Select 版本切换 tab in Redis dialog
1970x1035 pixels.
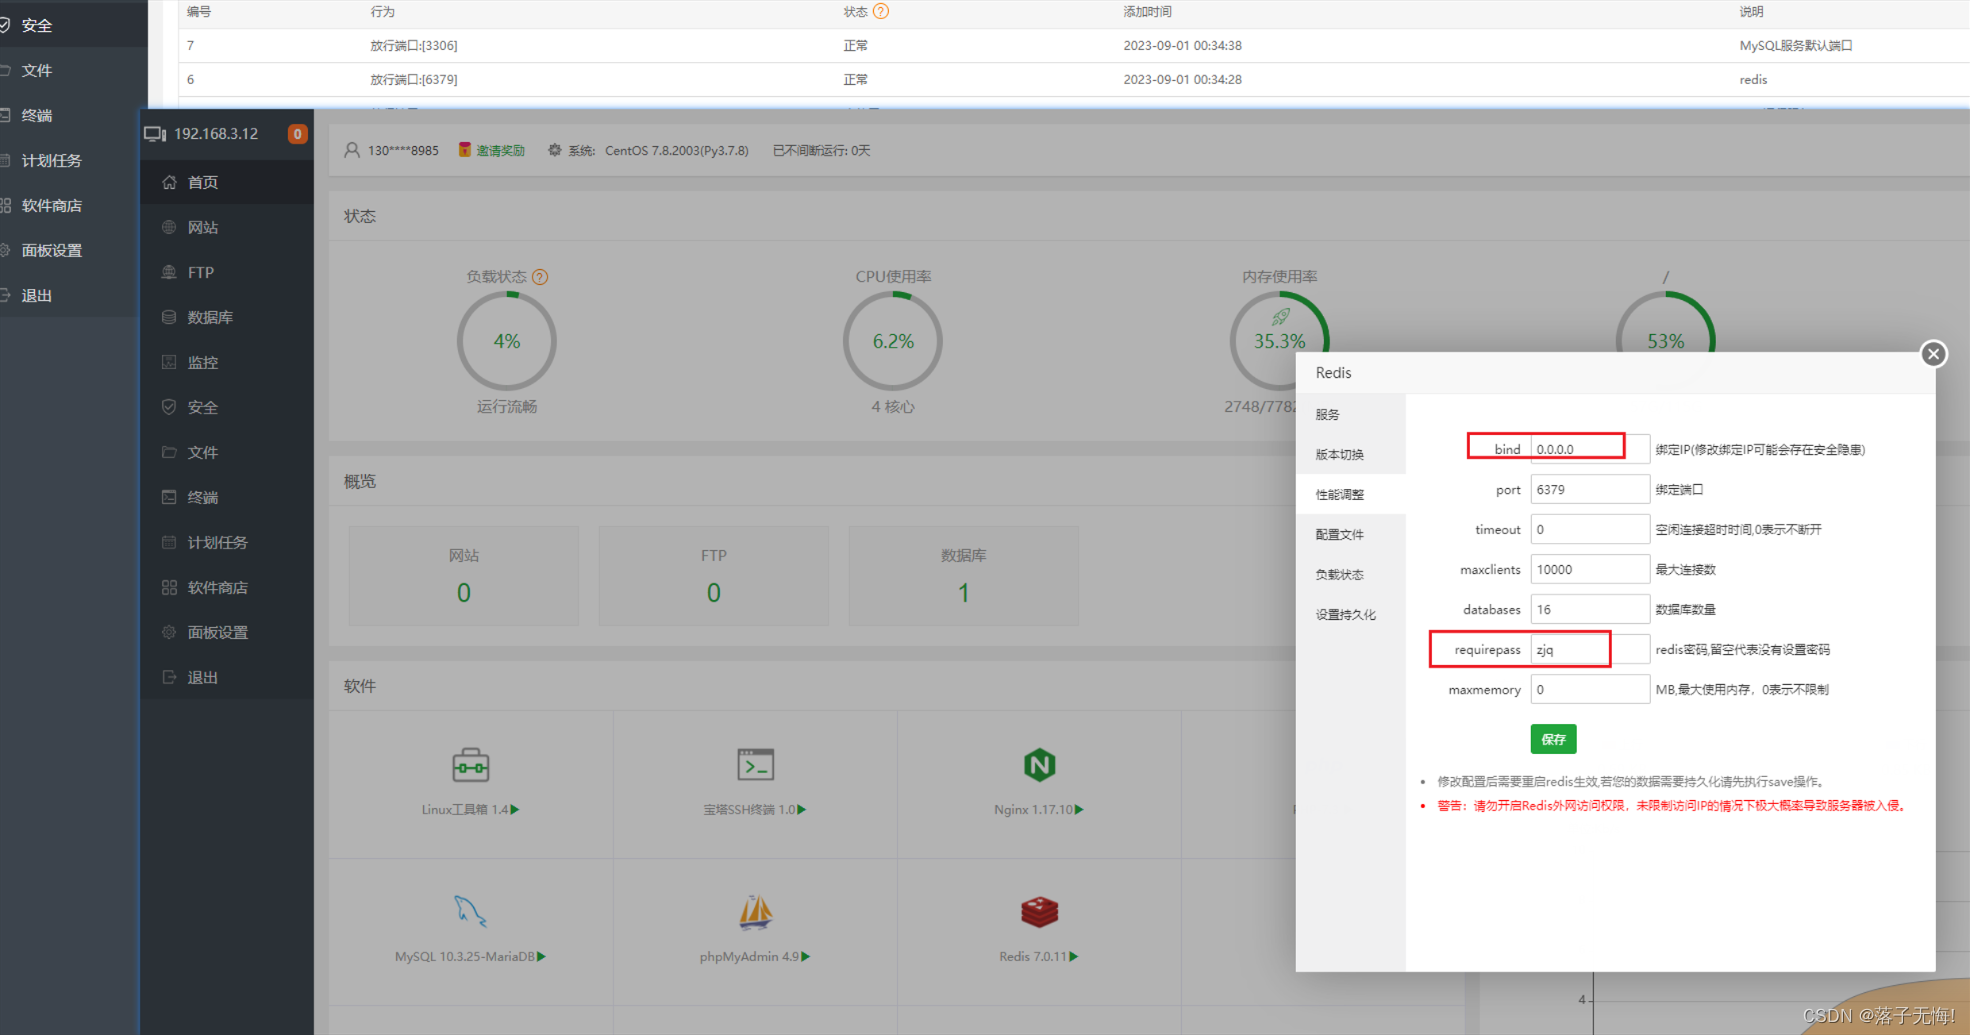[1351, 454]
